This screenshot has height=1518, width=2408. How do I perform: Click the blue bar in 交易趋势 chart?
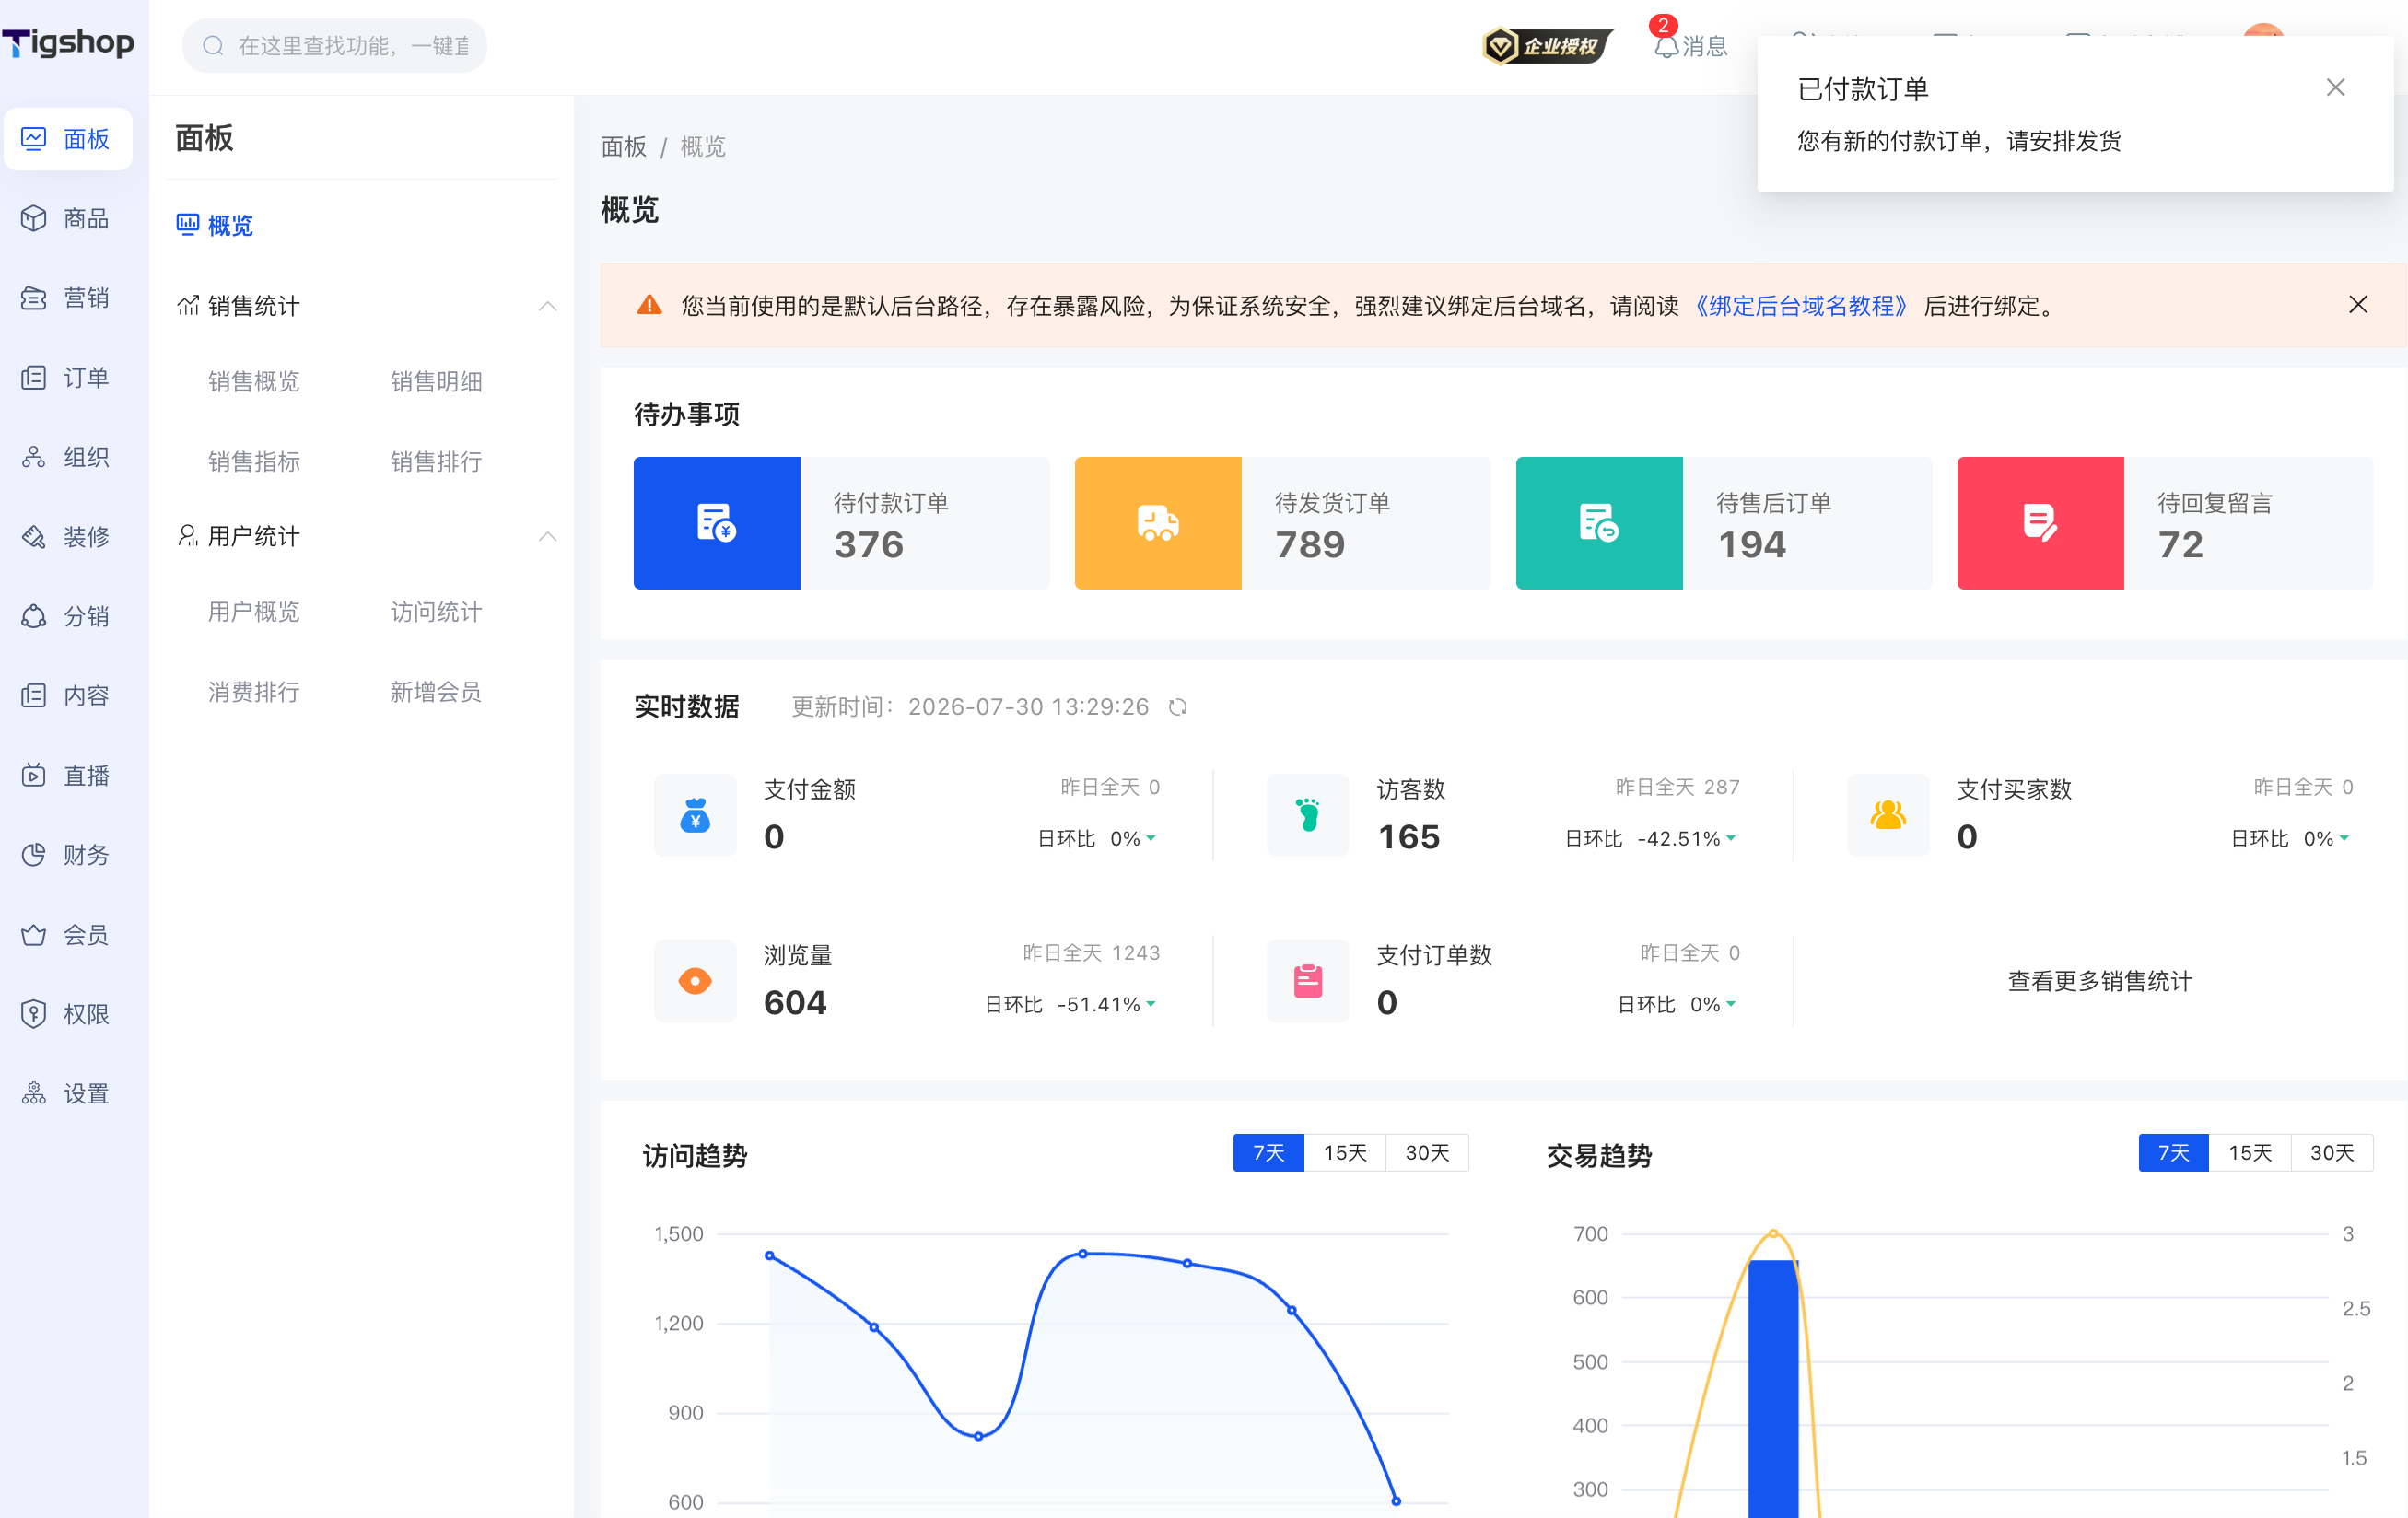coord(1773,1388)
